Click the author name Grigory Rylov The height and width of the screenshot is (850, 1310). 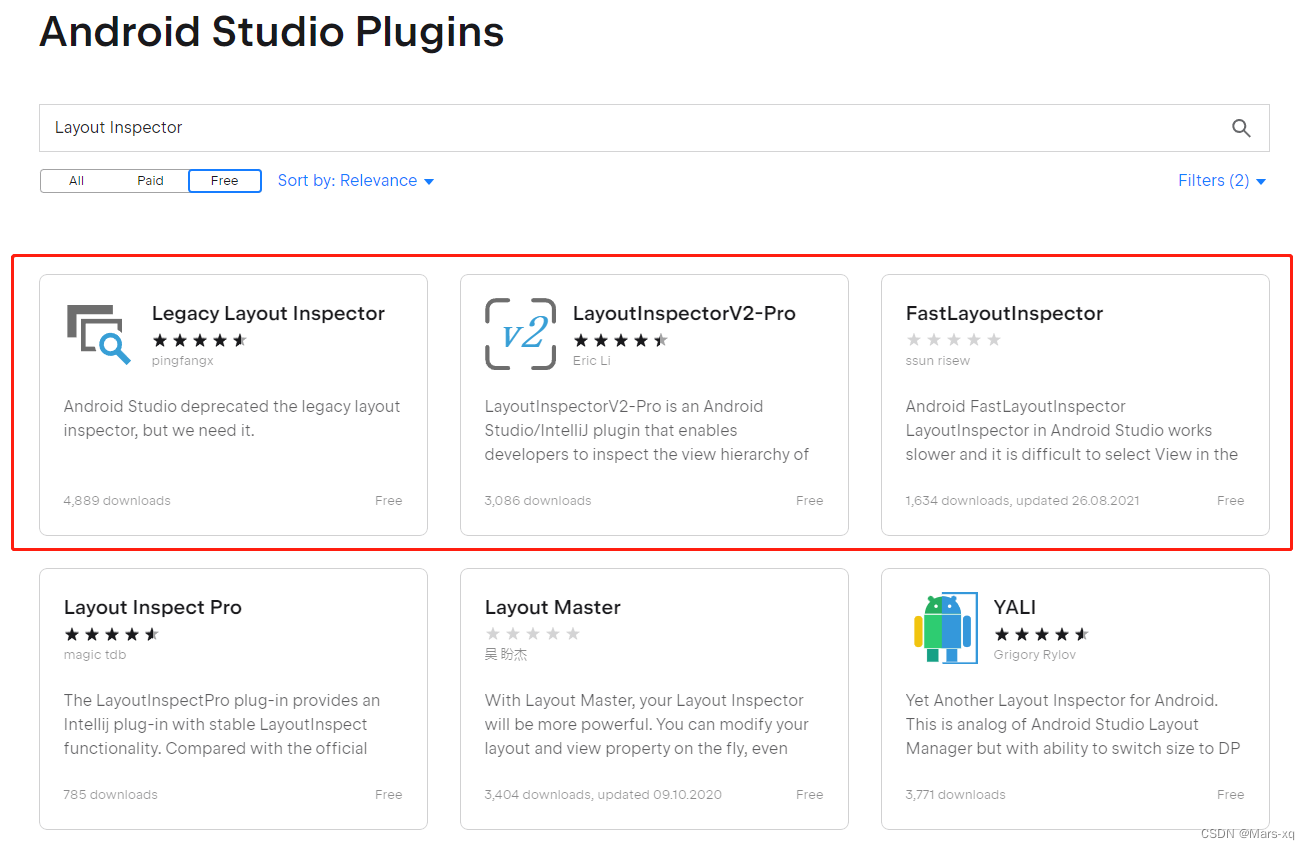point(1035,655)
